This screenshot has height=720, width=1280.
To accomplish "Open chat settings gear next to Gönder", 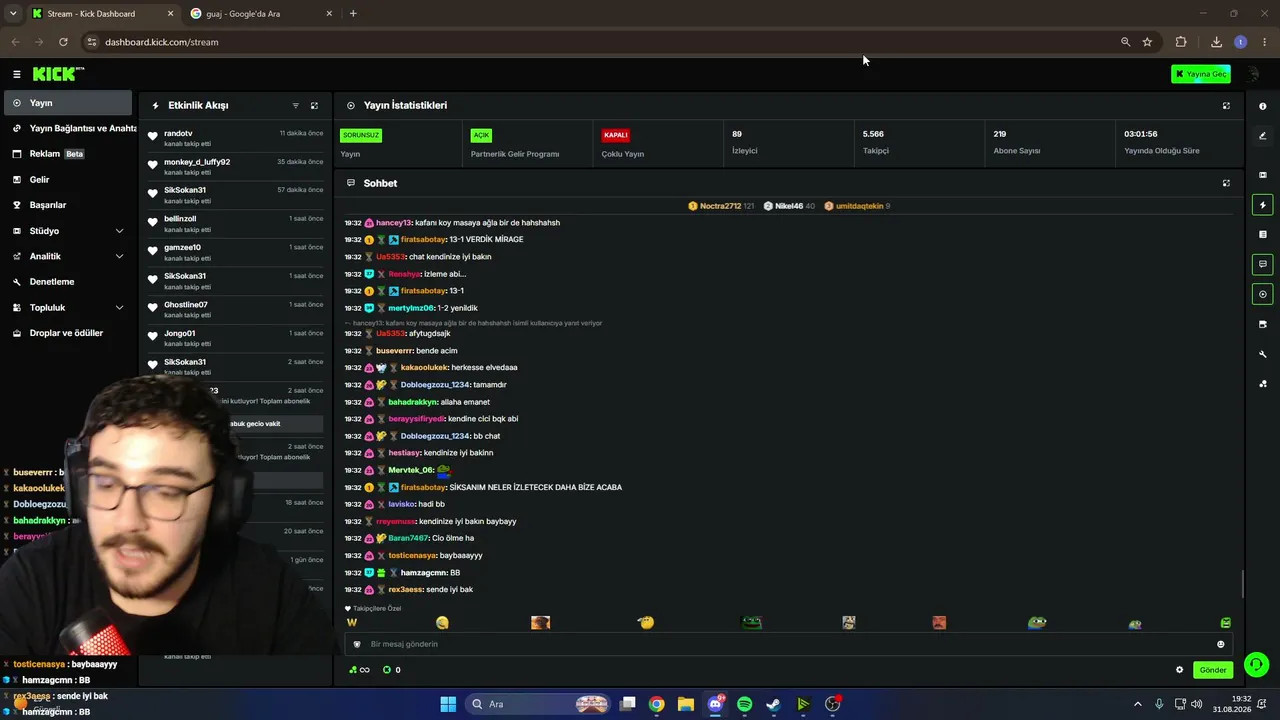I will click(x=1179, y=670).
